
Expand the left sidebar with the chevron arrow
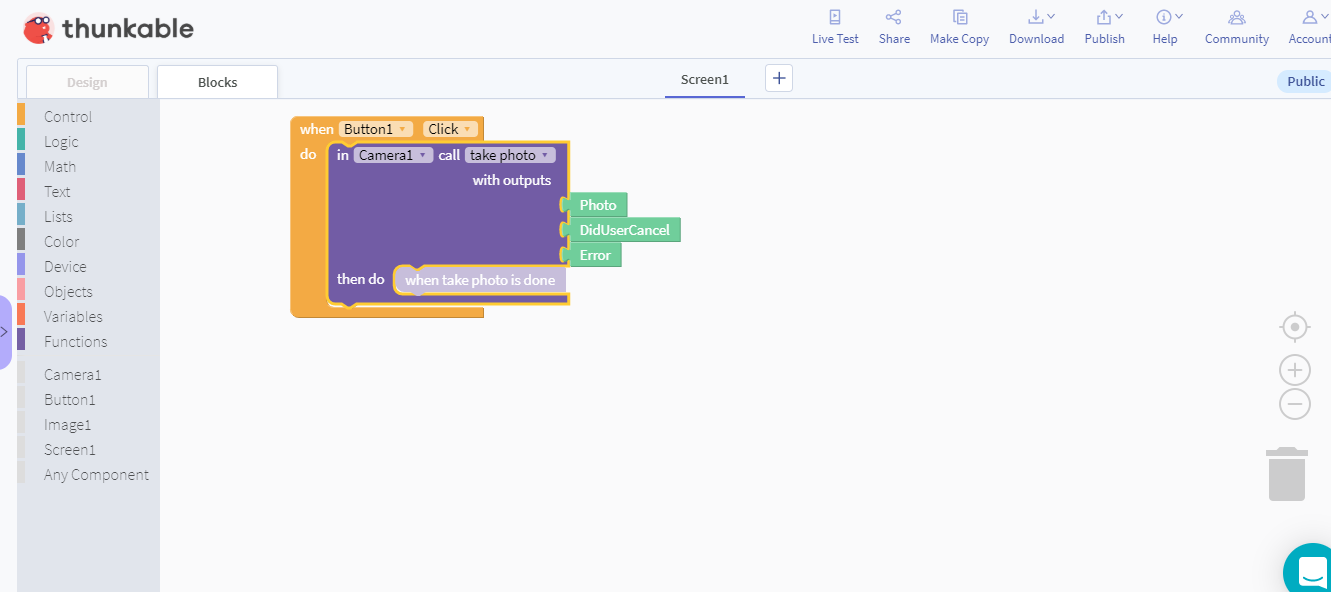(6, 331)
